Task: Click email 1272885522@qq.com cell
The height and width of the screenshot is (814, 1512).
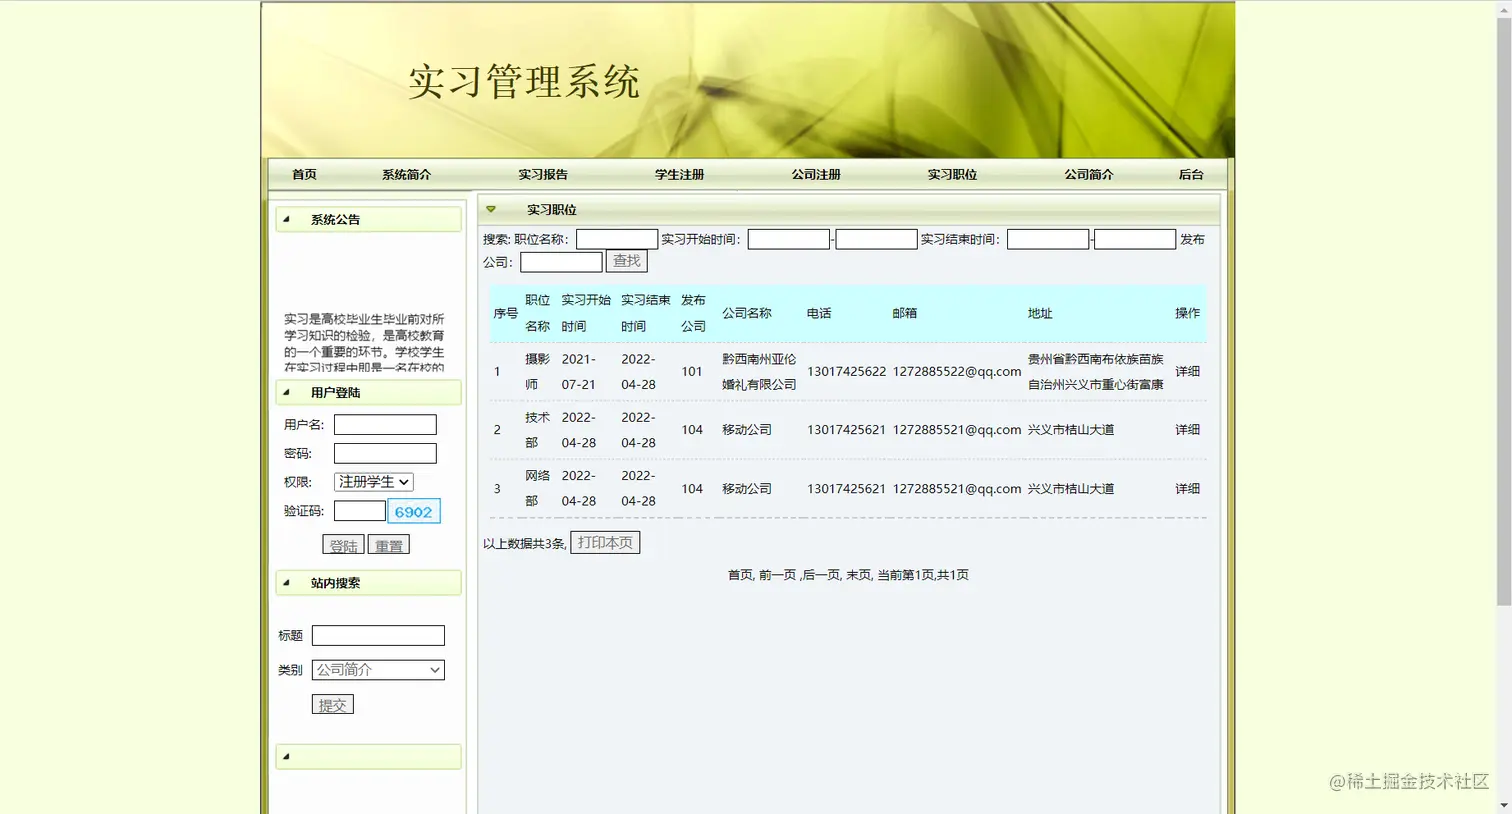Action: (957, 371)
